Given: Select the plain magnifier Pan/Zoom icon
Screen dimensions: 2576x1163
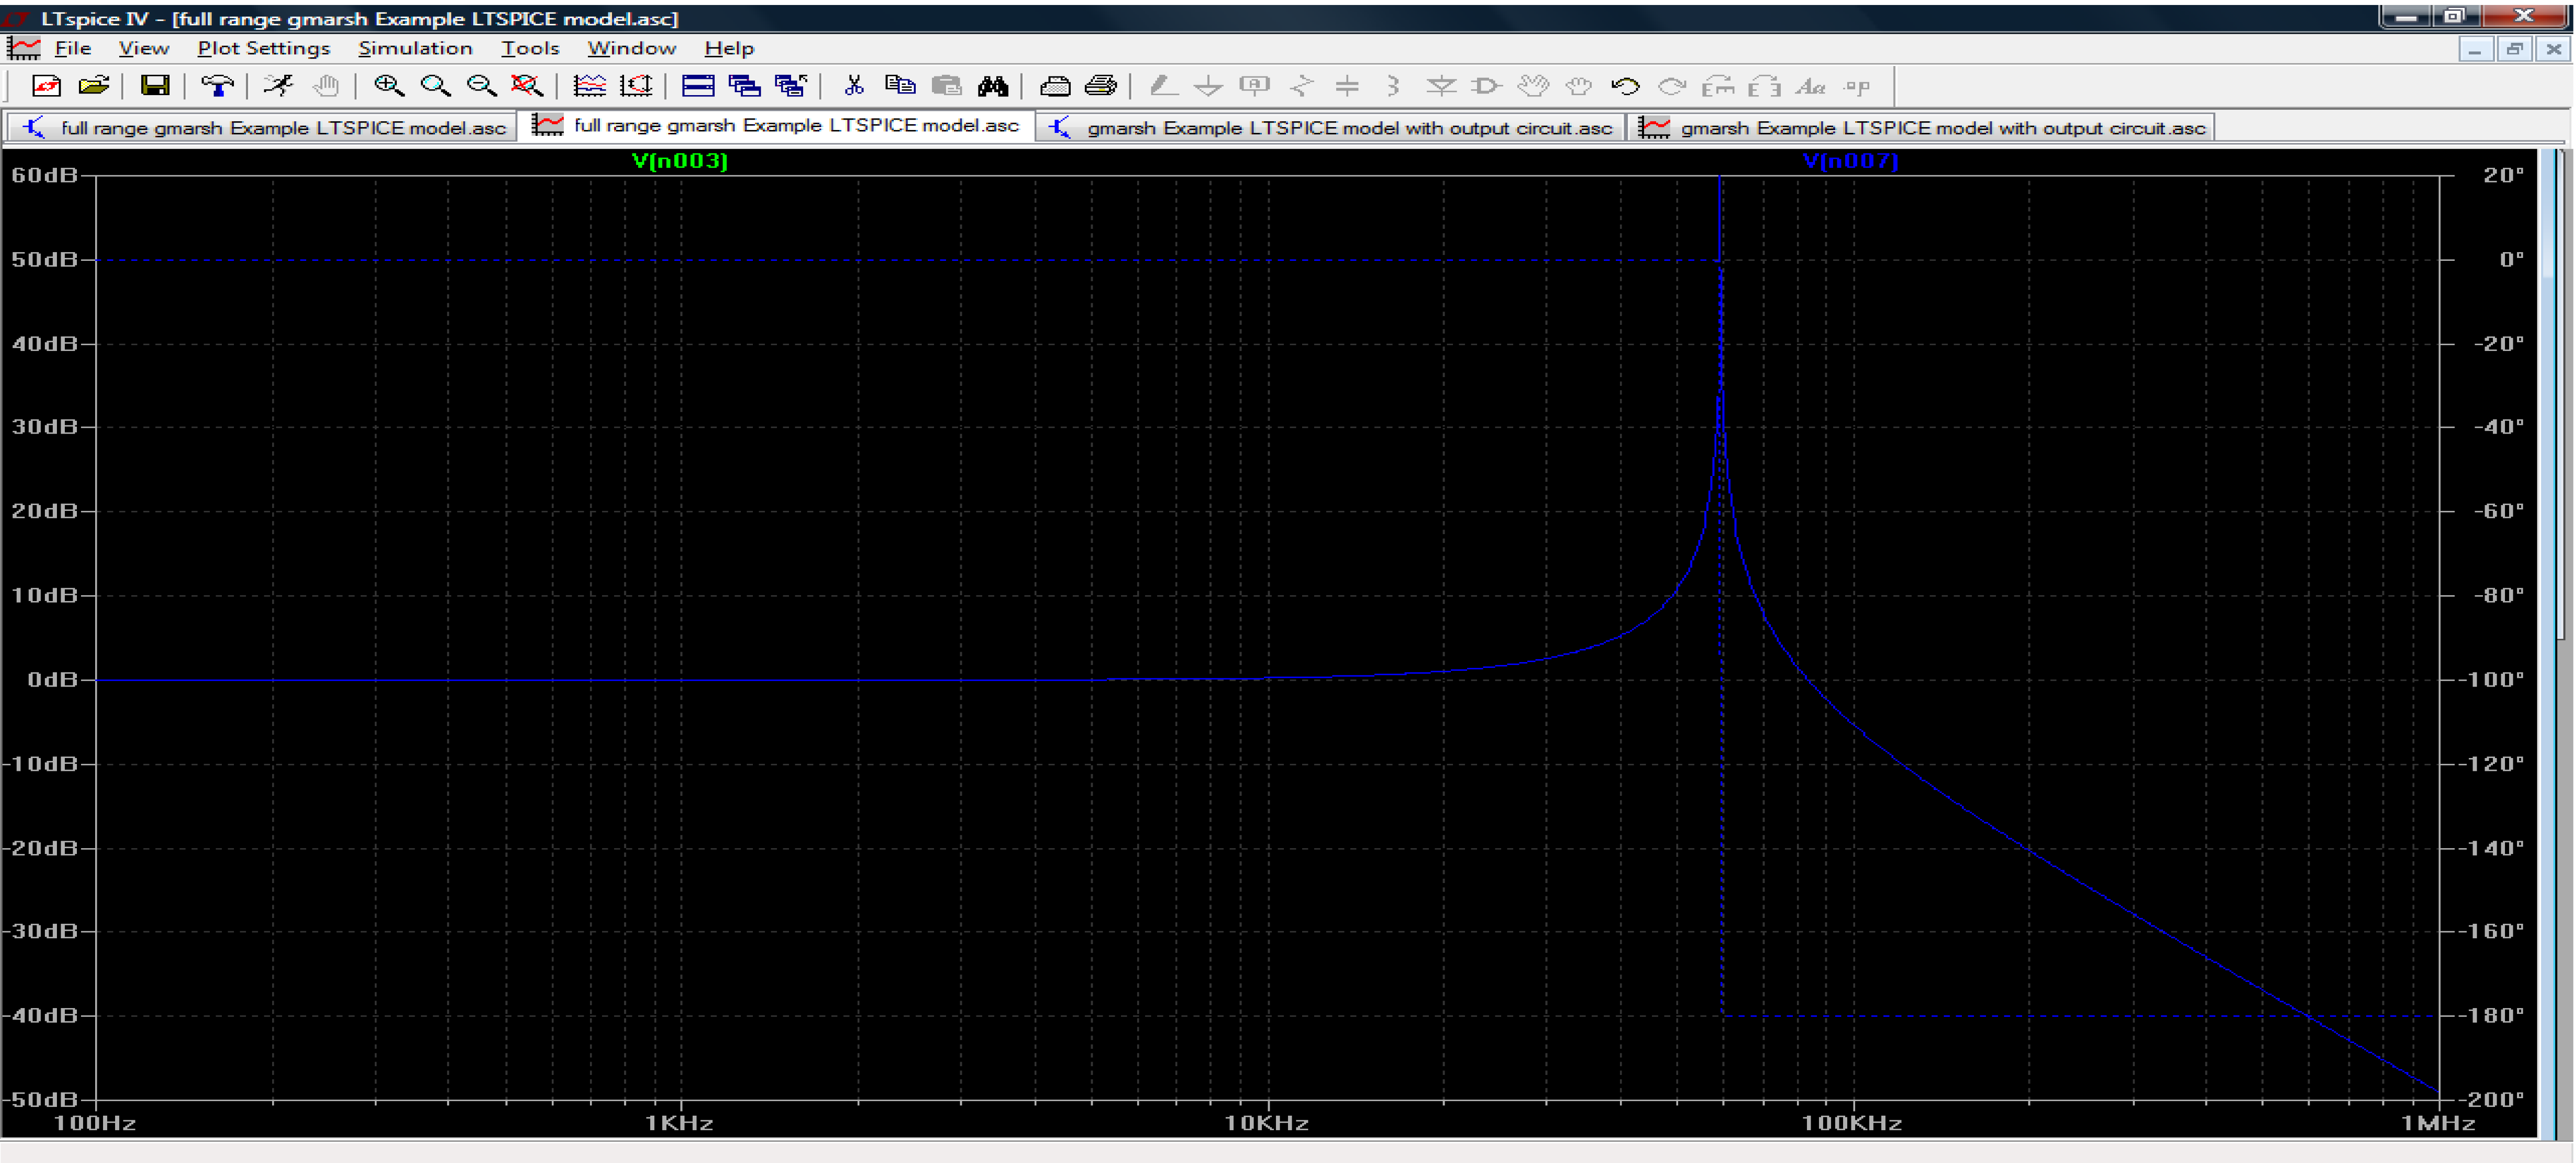Looking at the screenshot, I should click(435, 86).
